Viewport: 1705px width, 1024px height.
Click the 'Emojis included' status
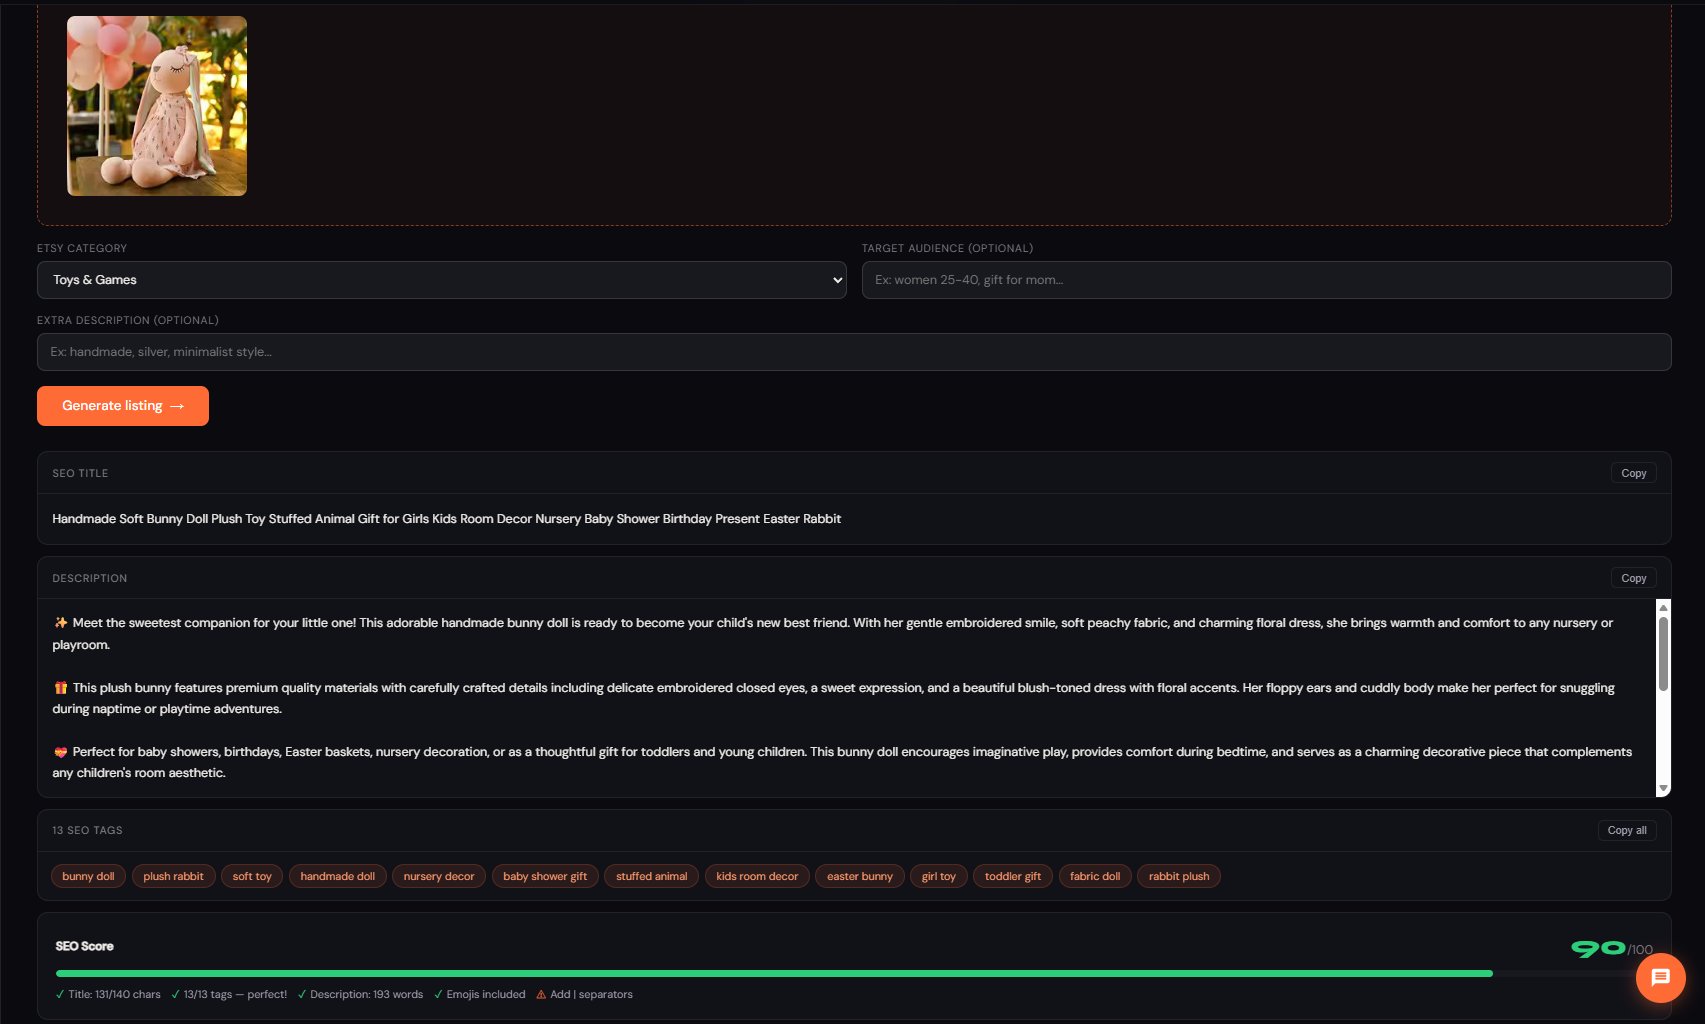pyautogui.click(x=479, y=995)
